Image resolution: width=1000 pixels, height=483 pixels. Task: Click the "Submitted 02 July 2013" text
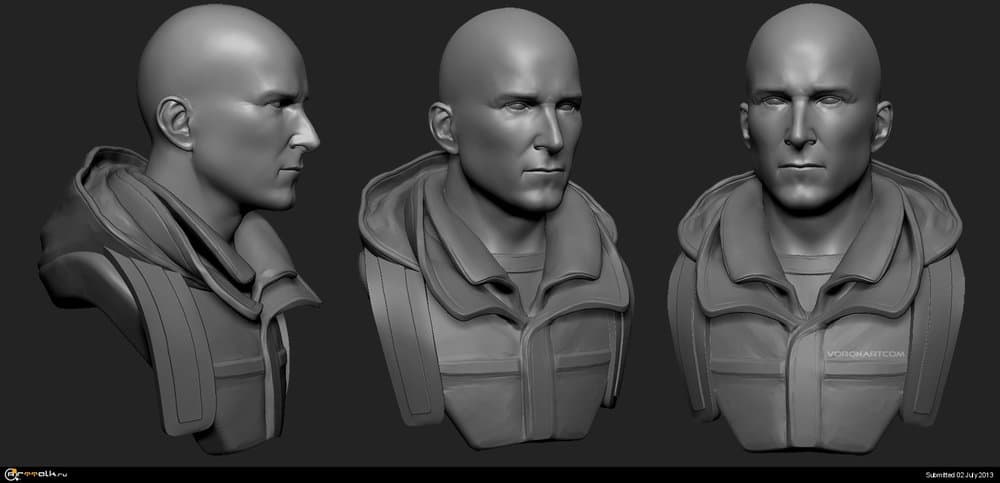(x=956, y=475)
